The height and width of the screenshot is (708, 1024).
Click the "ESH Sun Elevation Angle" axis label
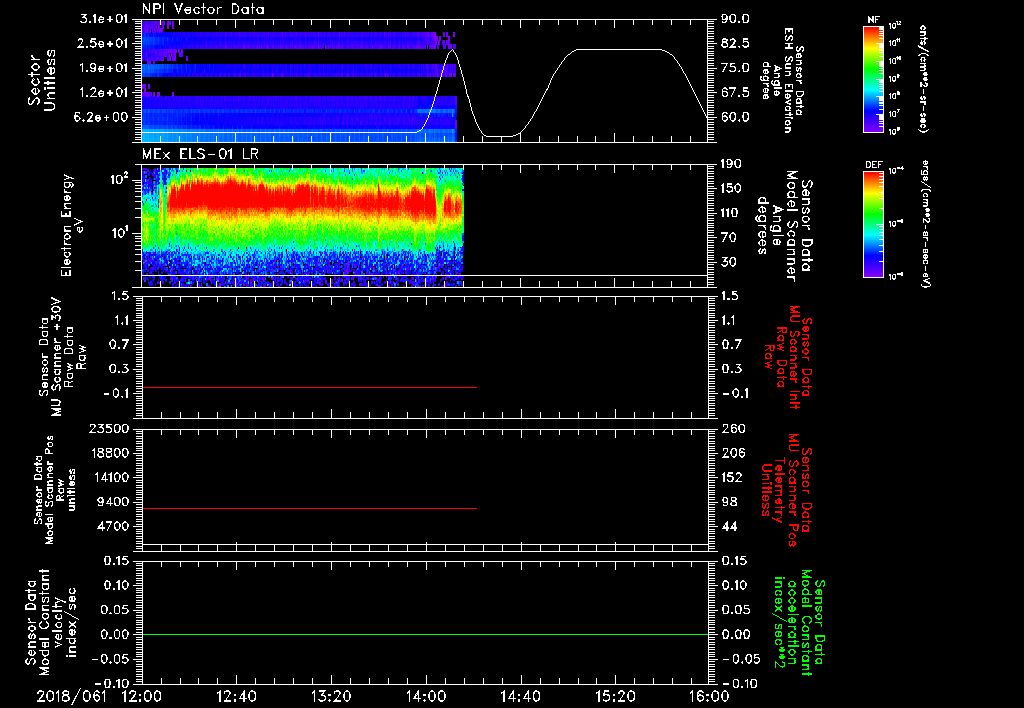(782, 80)
